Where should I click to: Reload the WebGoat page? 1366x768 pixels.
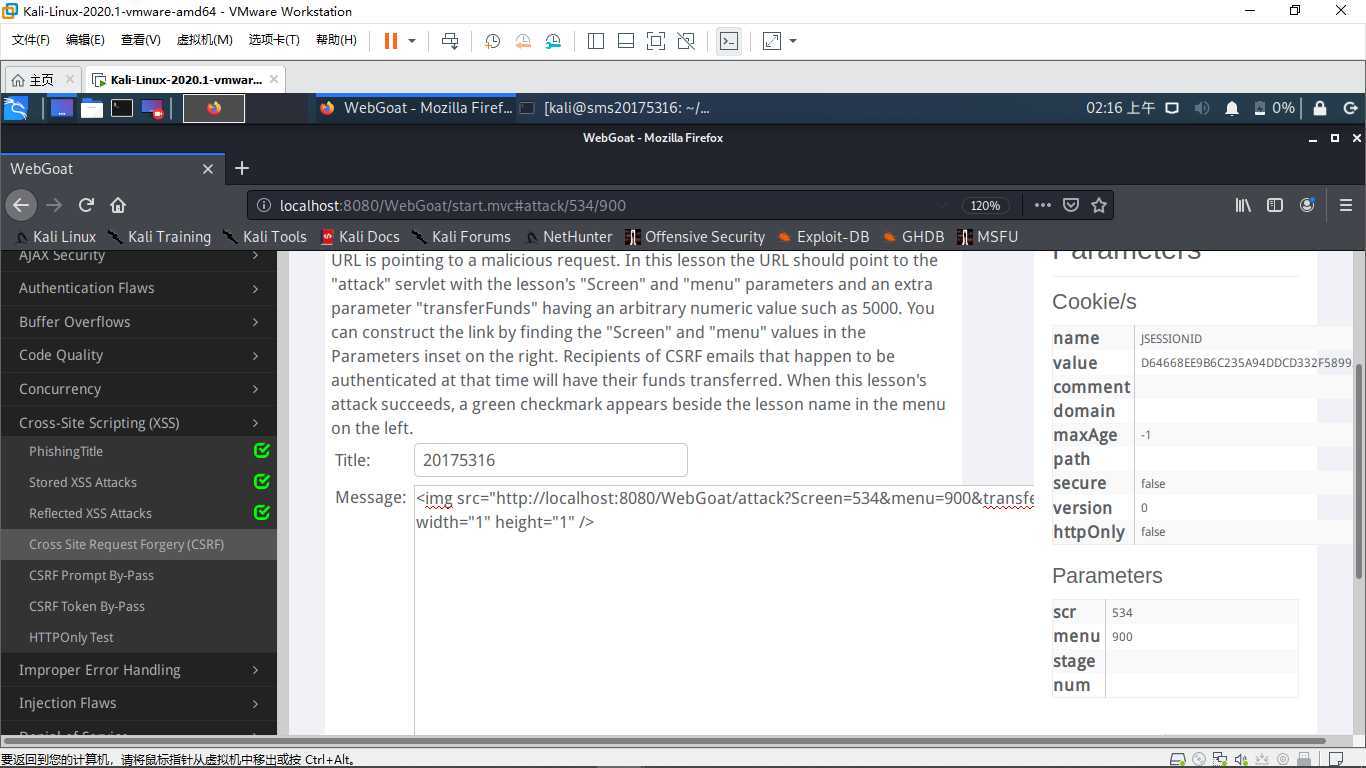click(86, 205)
